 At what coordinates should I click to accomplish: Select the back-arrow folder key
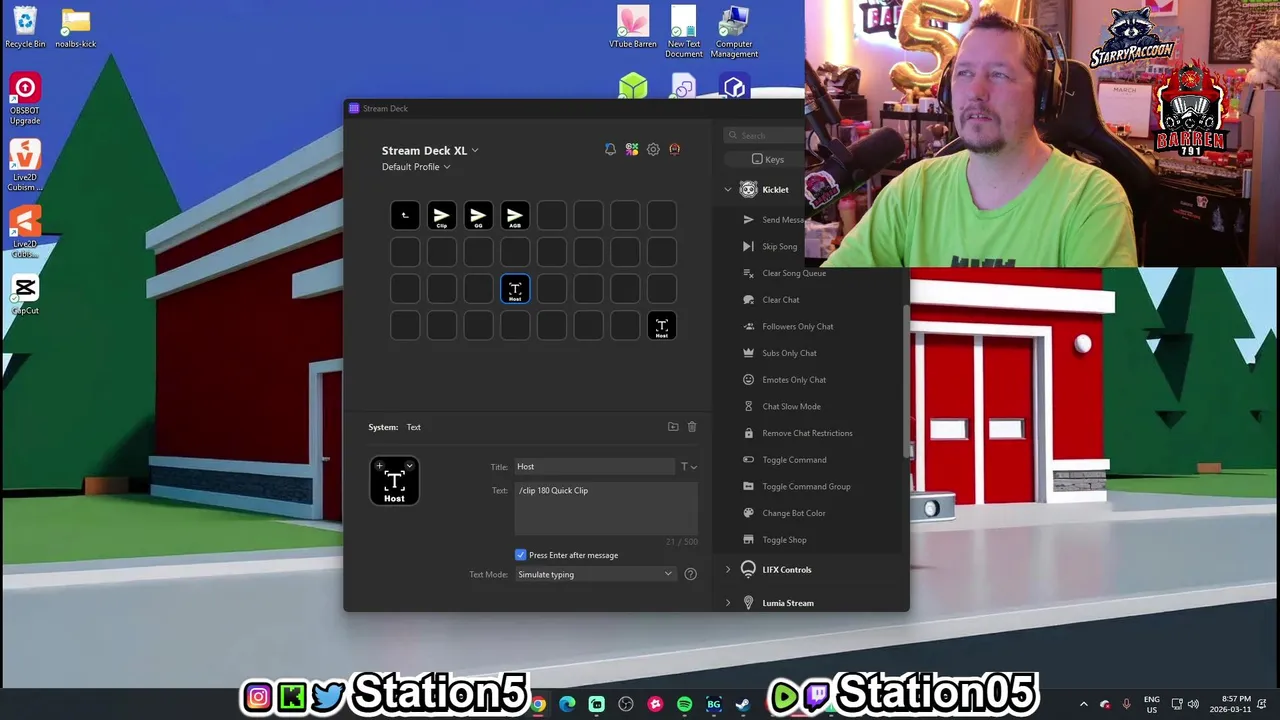(x=405, y=215)
